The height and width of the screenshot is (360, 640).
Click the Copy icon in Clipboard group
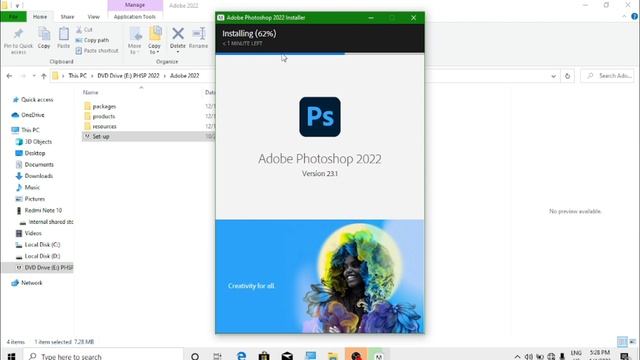click(44, 34)
